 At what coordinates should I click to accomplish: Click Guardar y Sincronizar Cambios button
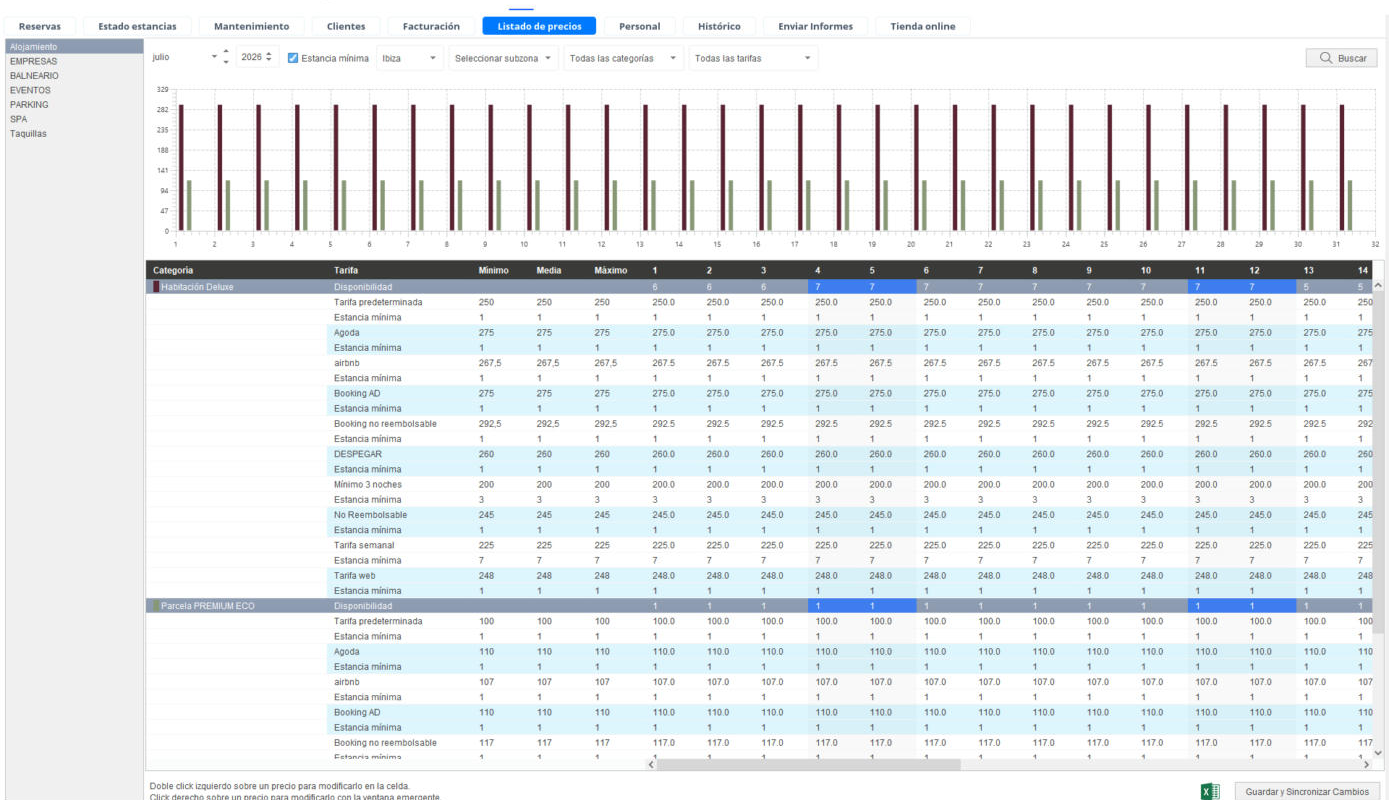click(1307, 792)
